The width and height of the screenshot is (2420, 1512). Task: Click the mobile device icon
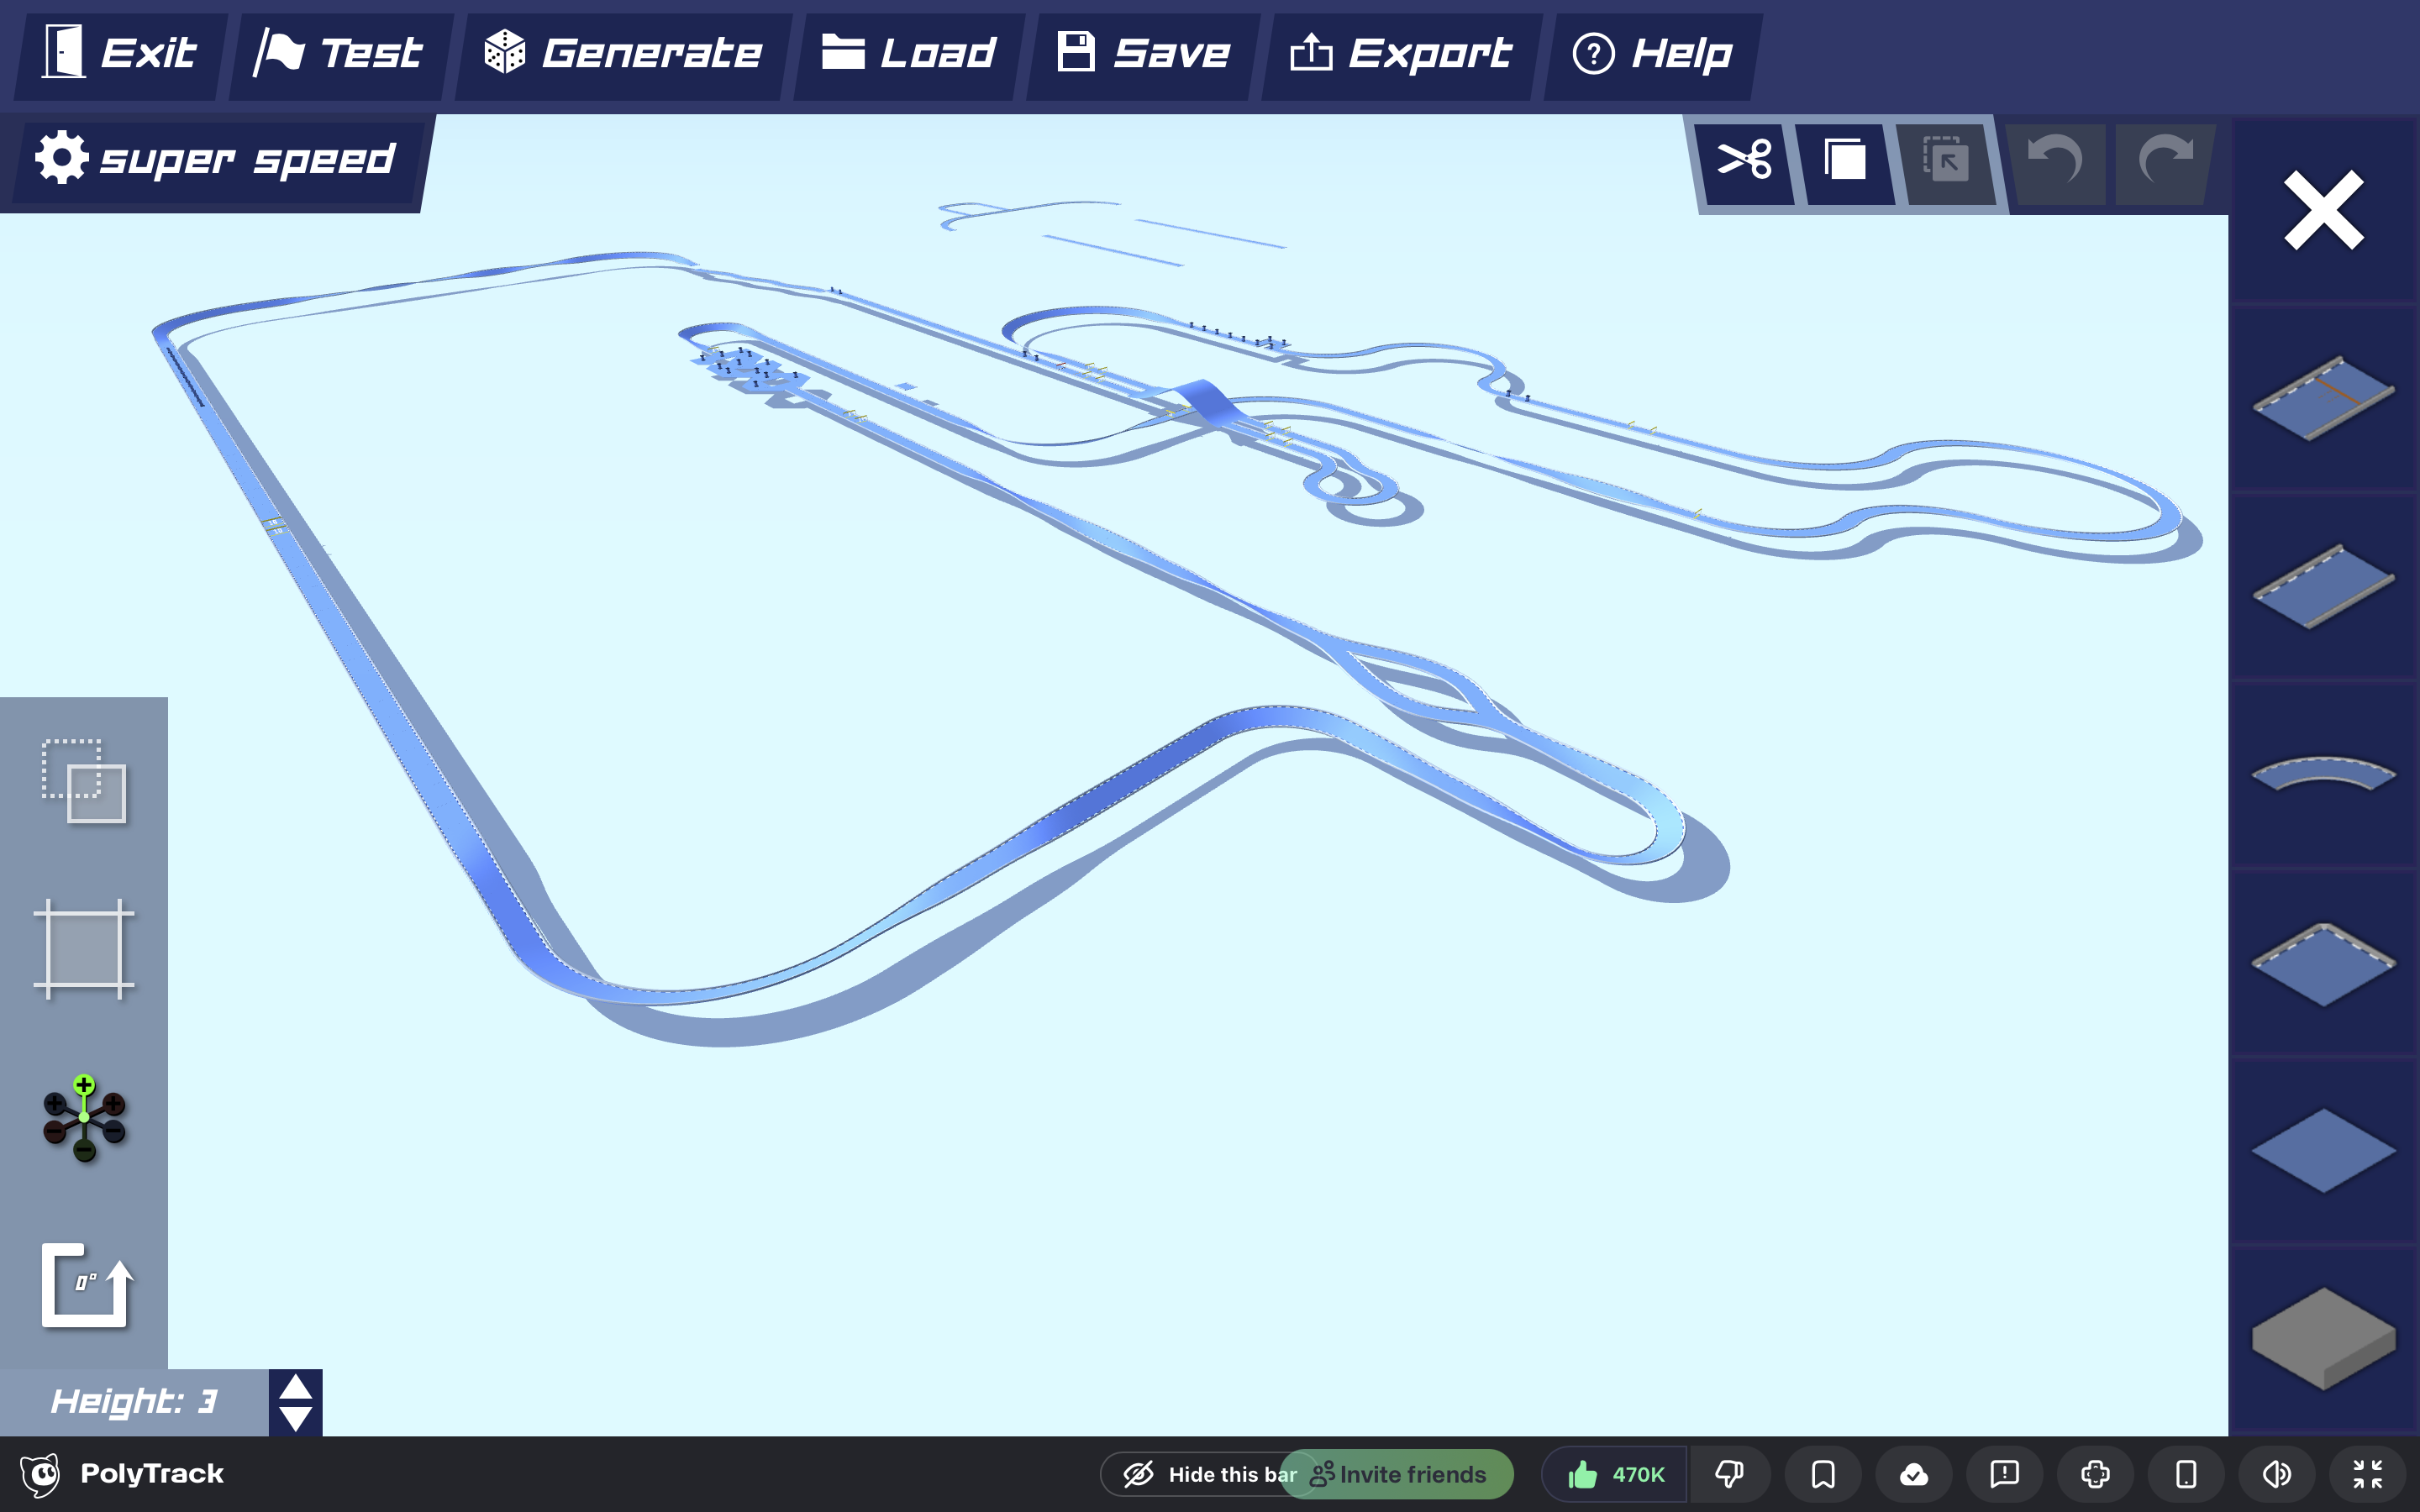coord(2187,1474)
